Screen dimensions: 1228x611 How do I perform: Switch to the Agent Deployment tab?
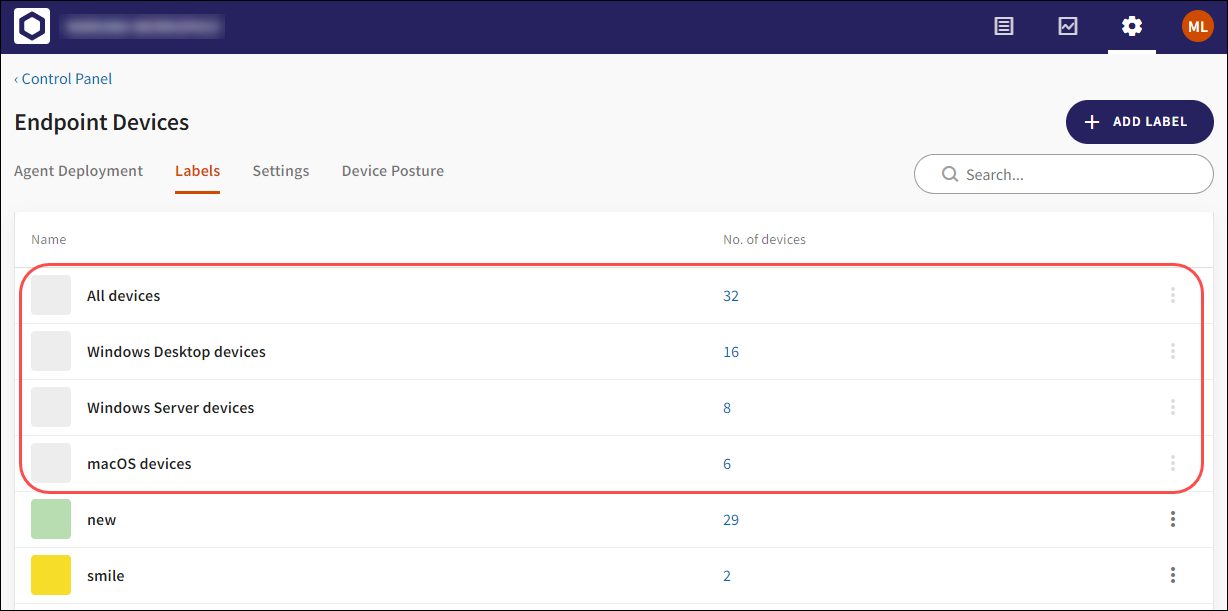click(79, 171)
